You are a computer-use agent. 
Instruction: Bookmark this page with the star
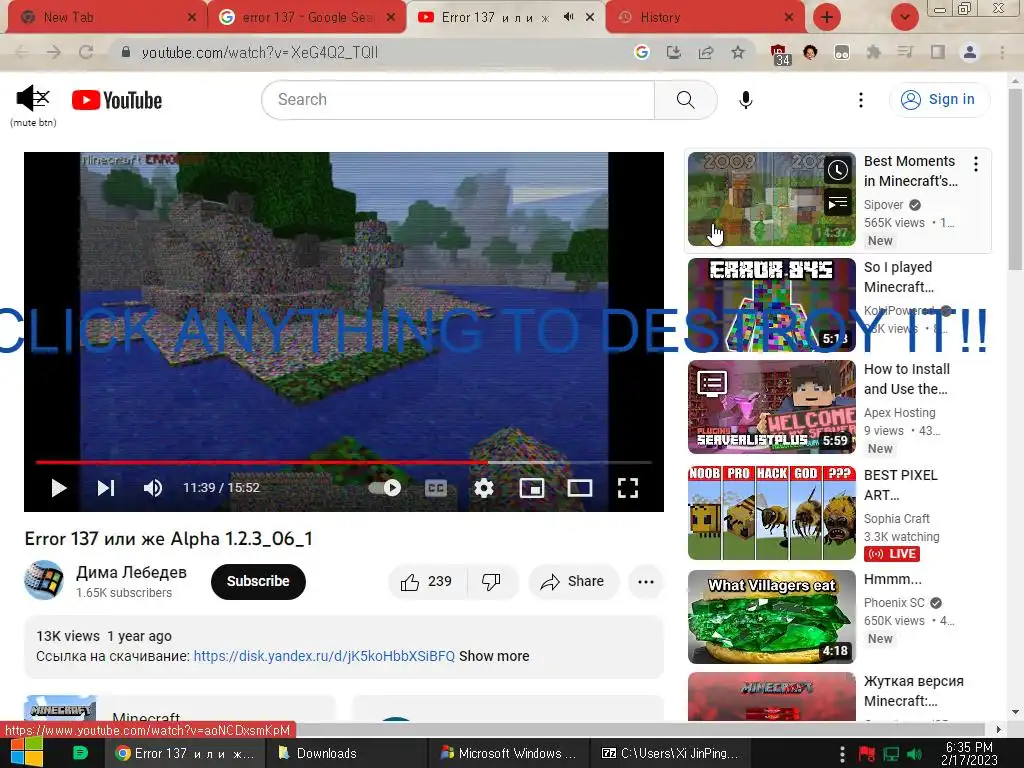(738, 52)
